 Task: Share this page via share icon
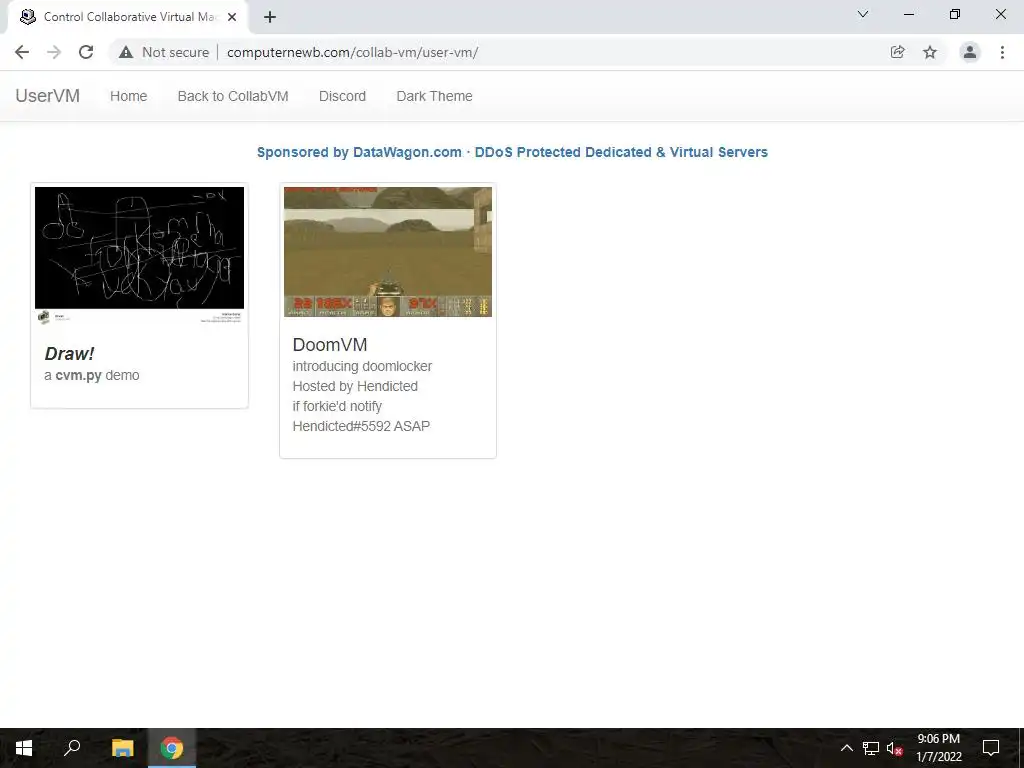[x=897, y=52]
